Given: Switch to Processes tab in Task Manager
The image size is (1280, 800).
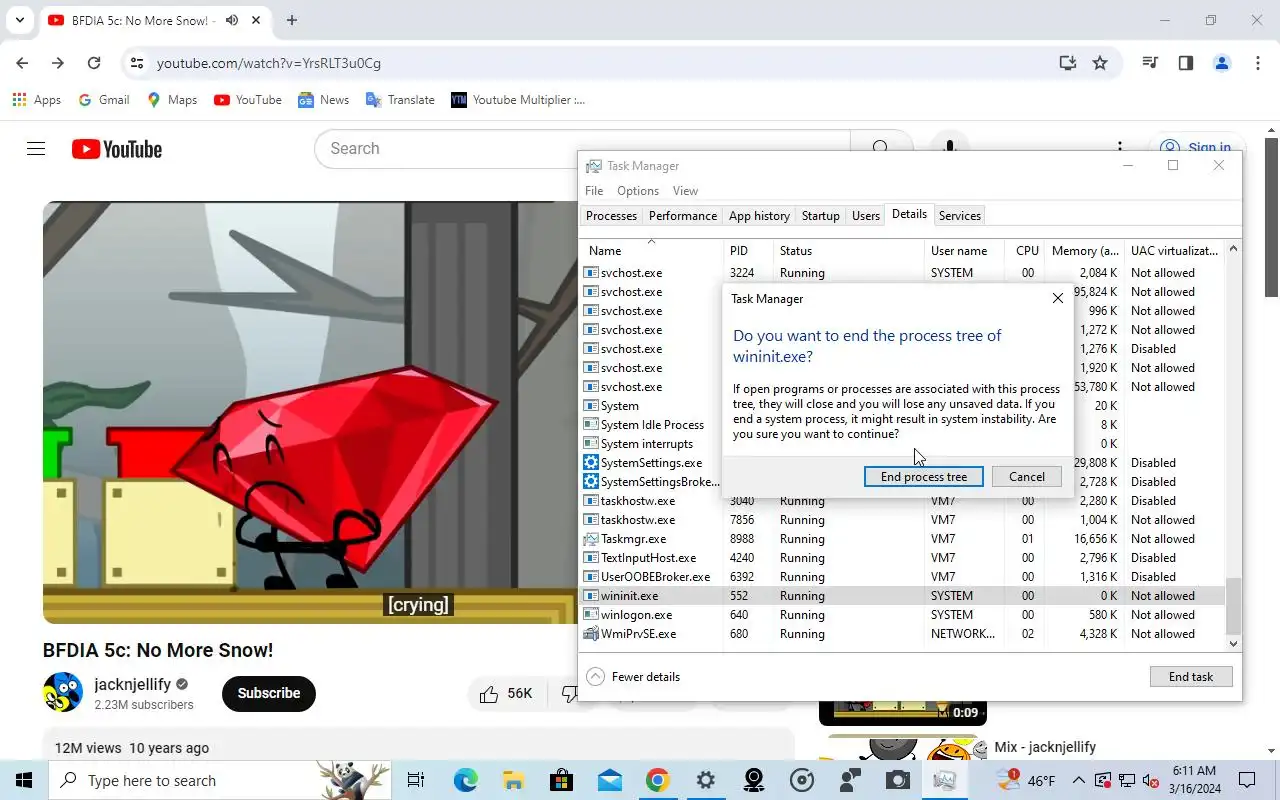Looking at the screenshot, I should (611, 216).
